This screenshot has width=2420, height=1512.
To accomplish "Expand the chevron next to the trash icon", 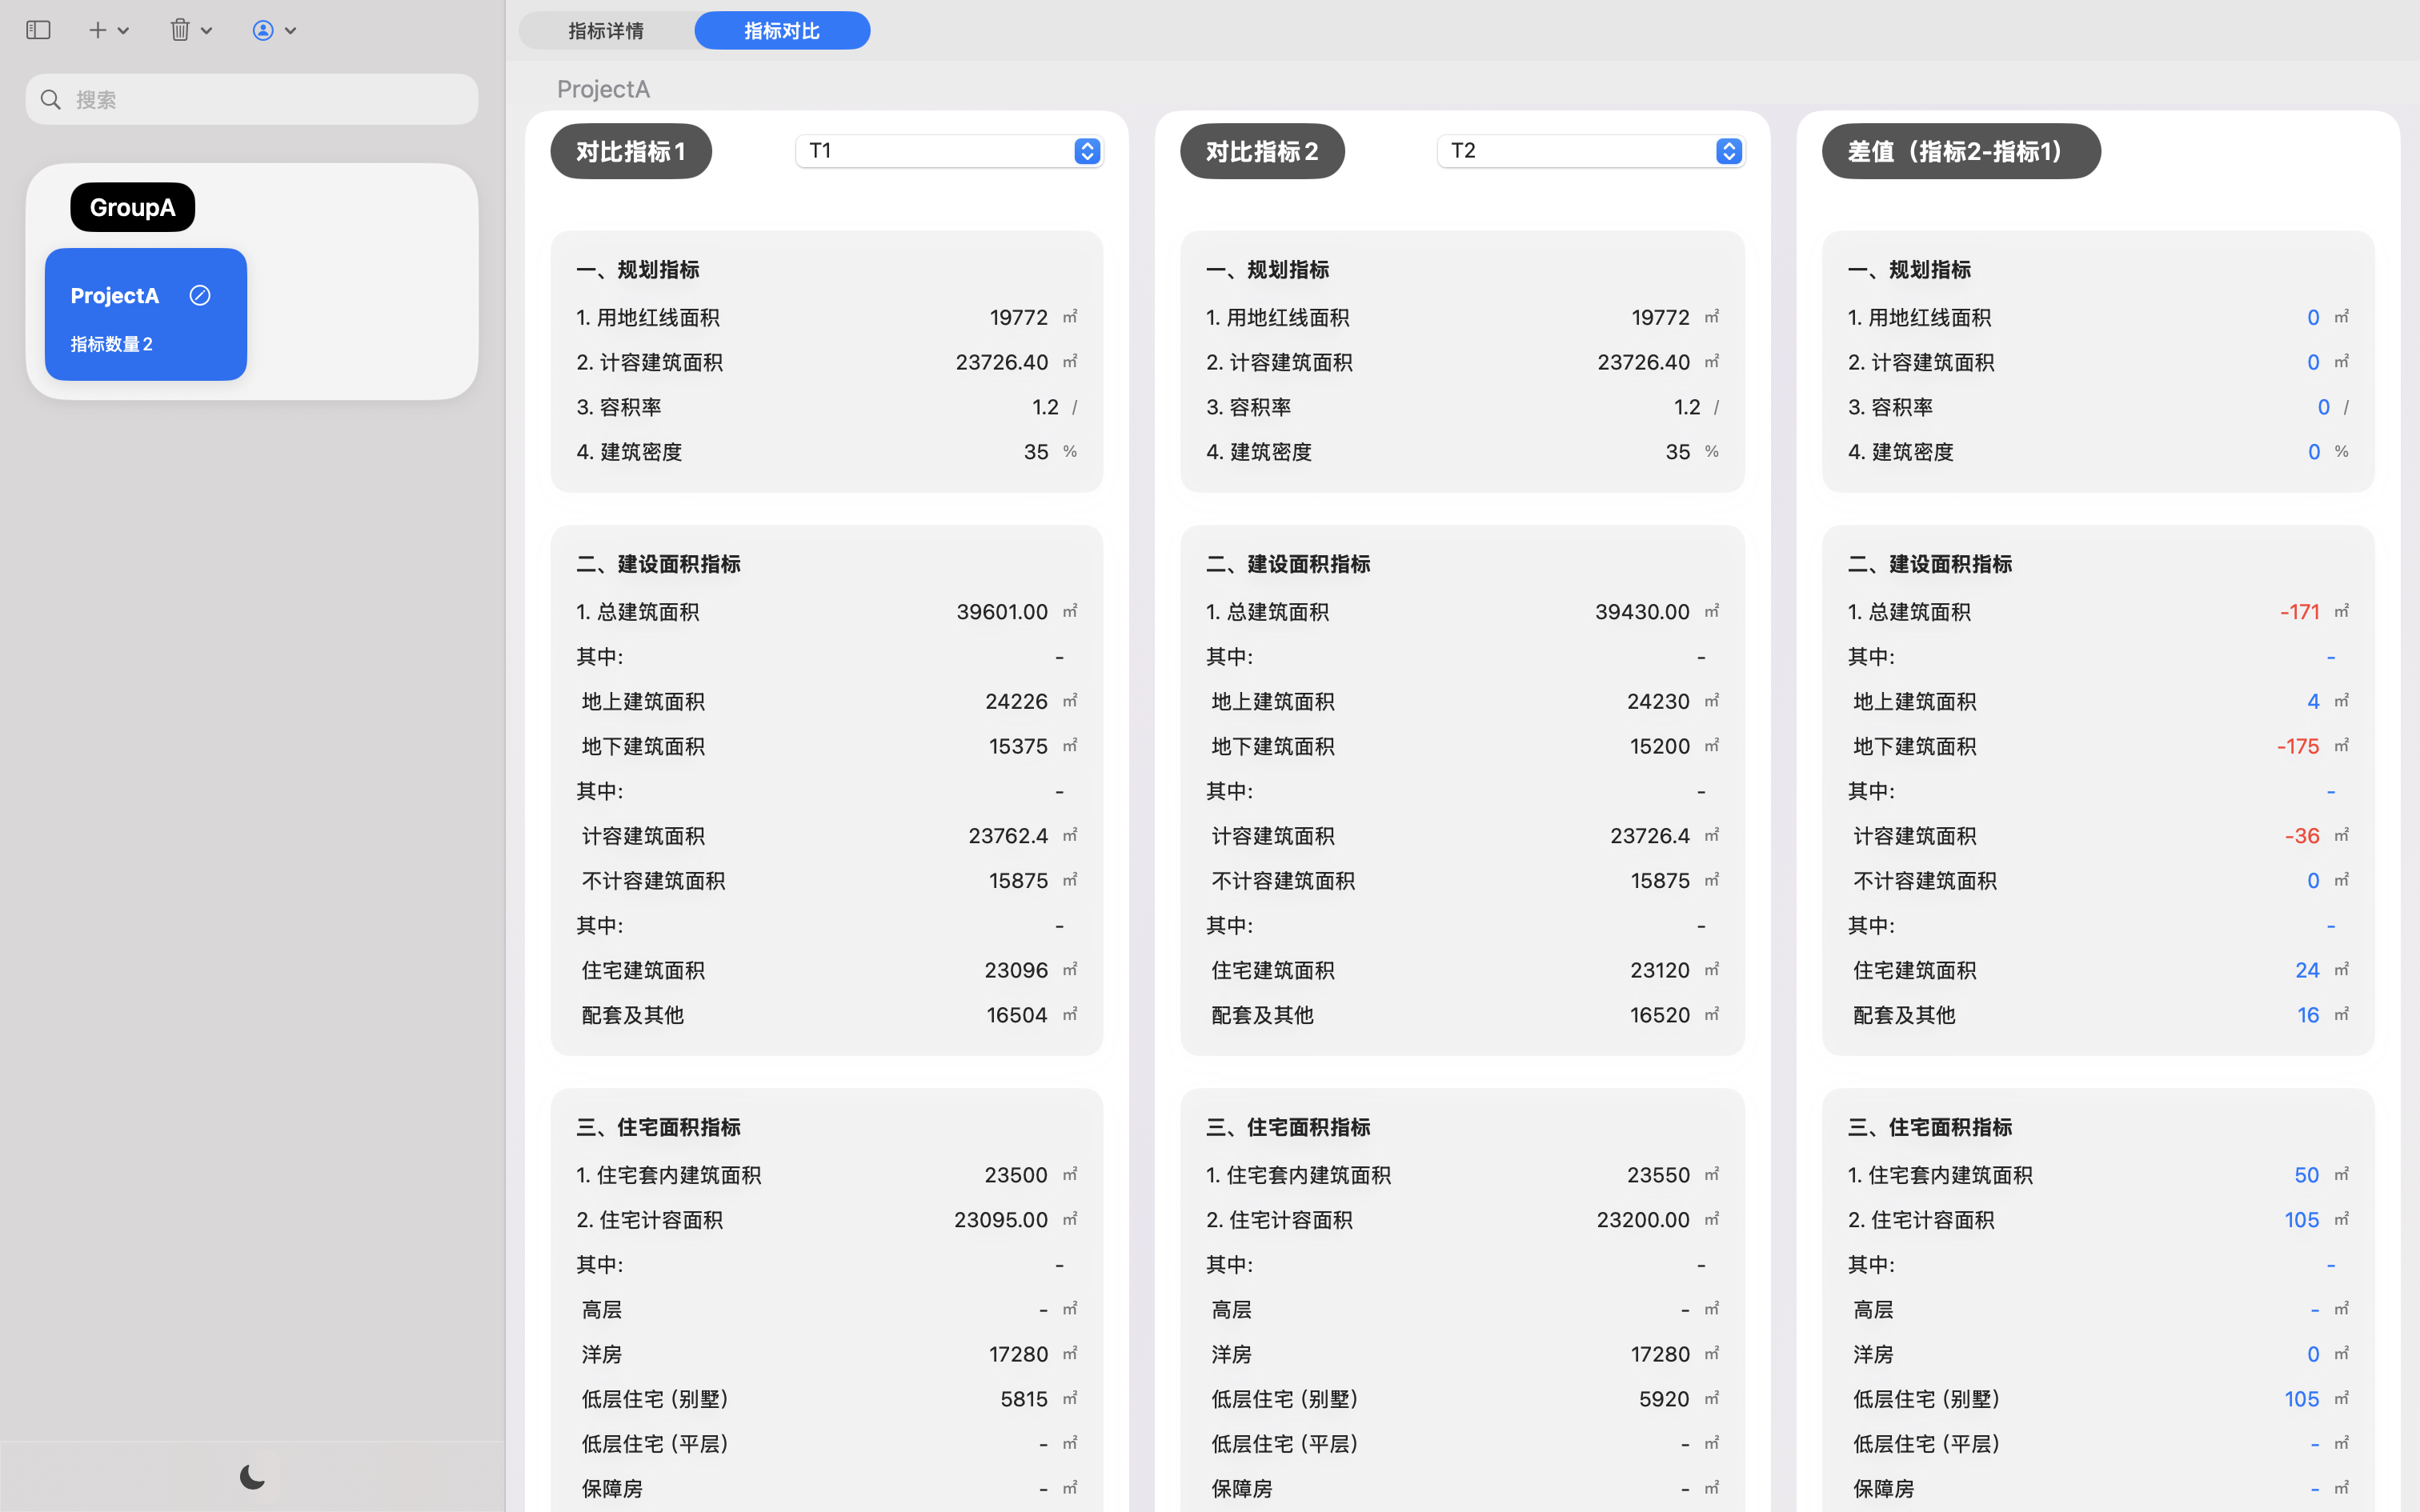I will pos(207,30).
